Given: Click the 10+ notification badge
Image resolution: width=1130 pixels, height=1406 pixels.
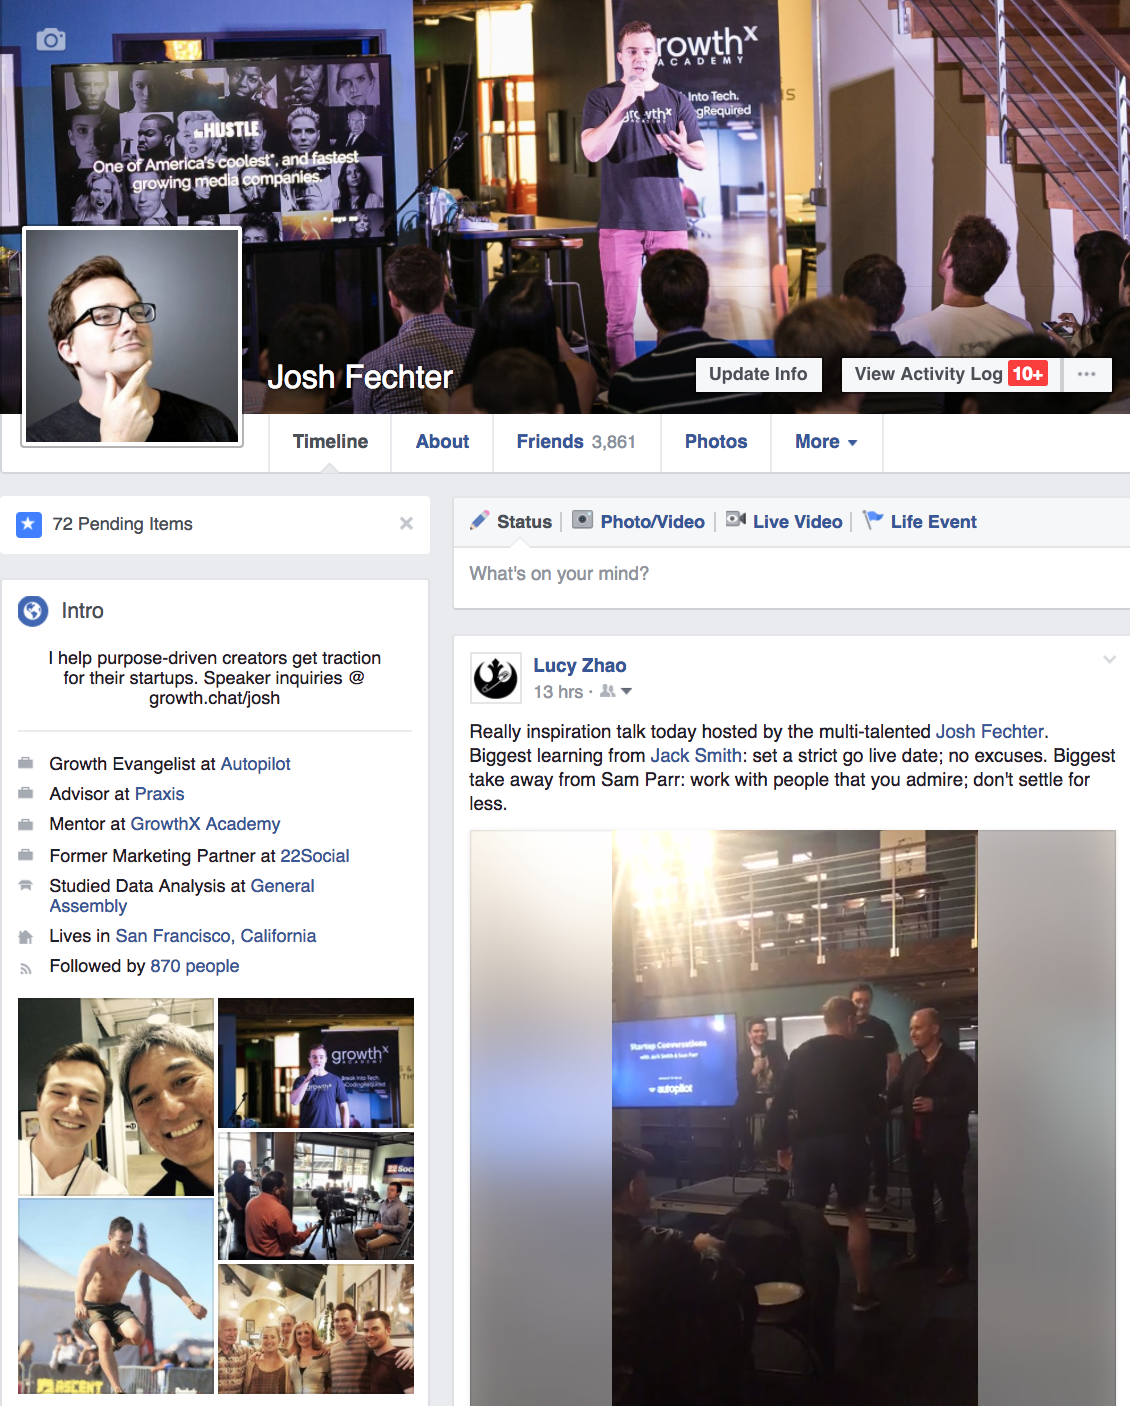Looking at the screenshot, I should [1027, 374].
